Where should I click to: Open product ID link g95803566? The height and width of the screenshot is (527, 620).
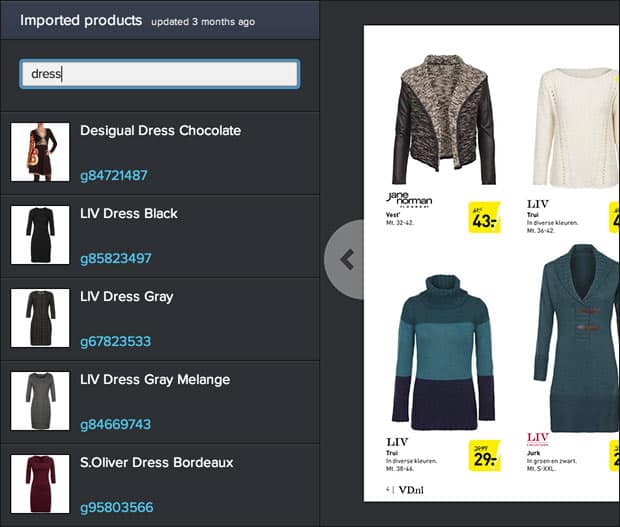click(116, 507)
